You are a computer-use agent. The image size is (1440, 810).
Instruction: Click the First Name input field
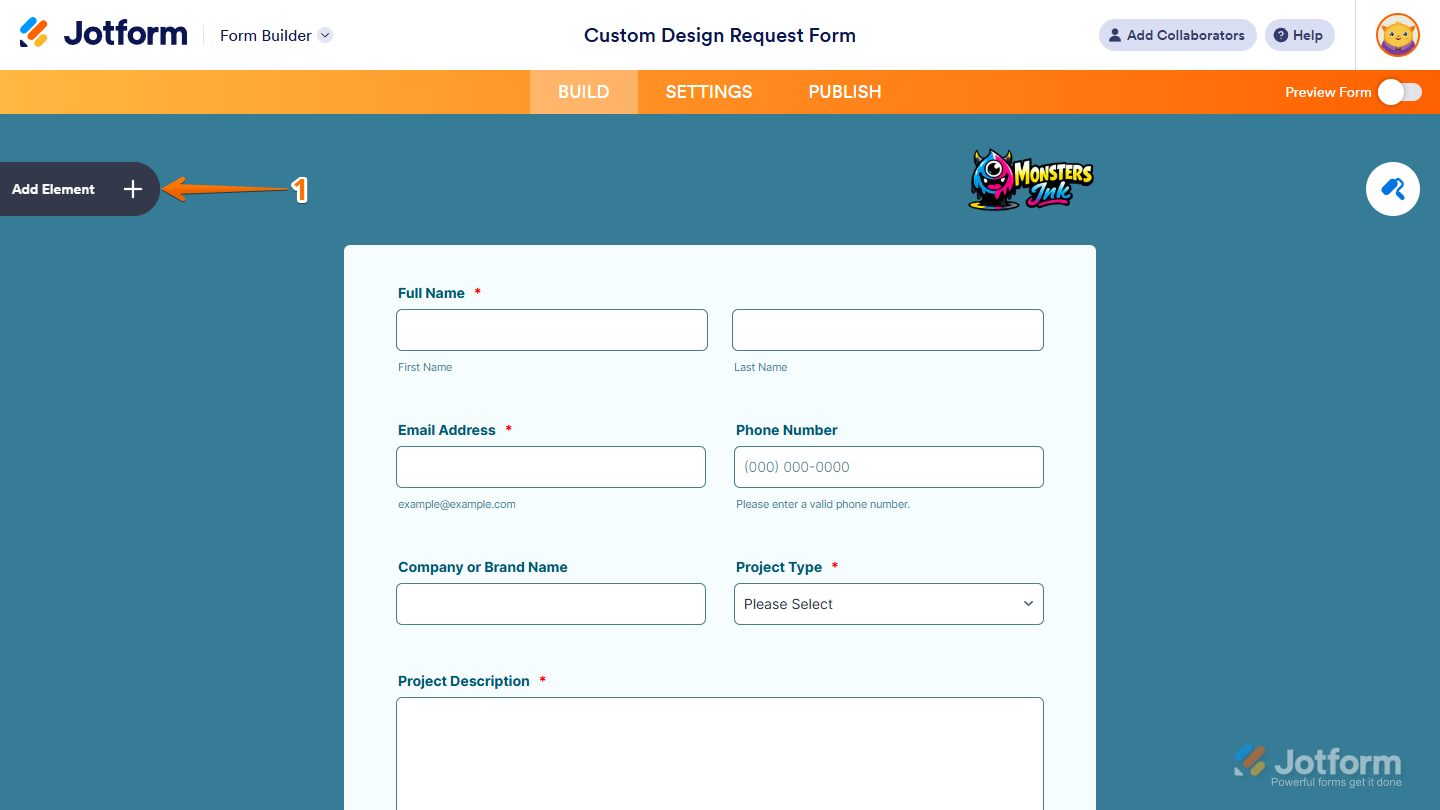(x=551, y=329)
